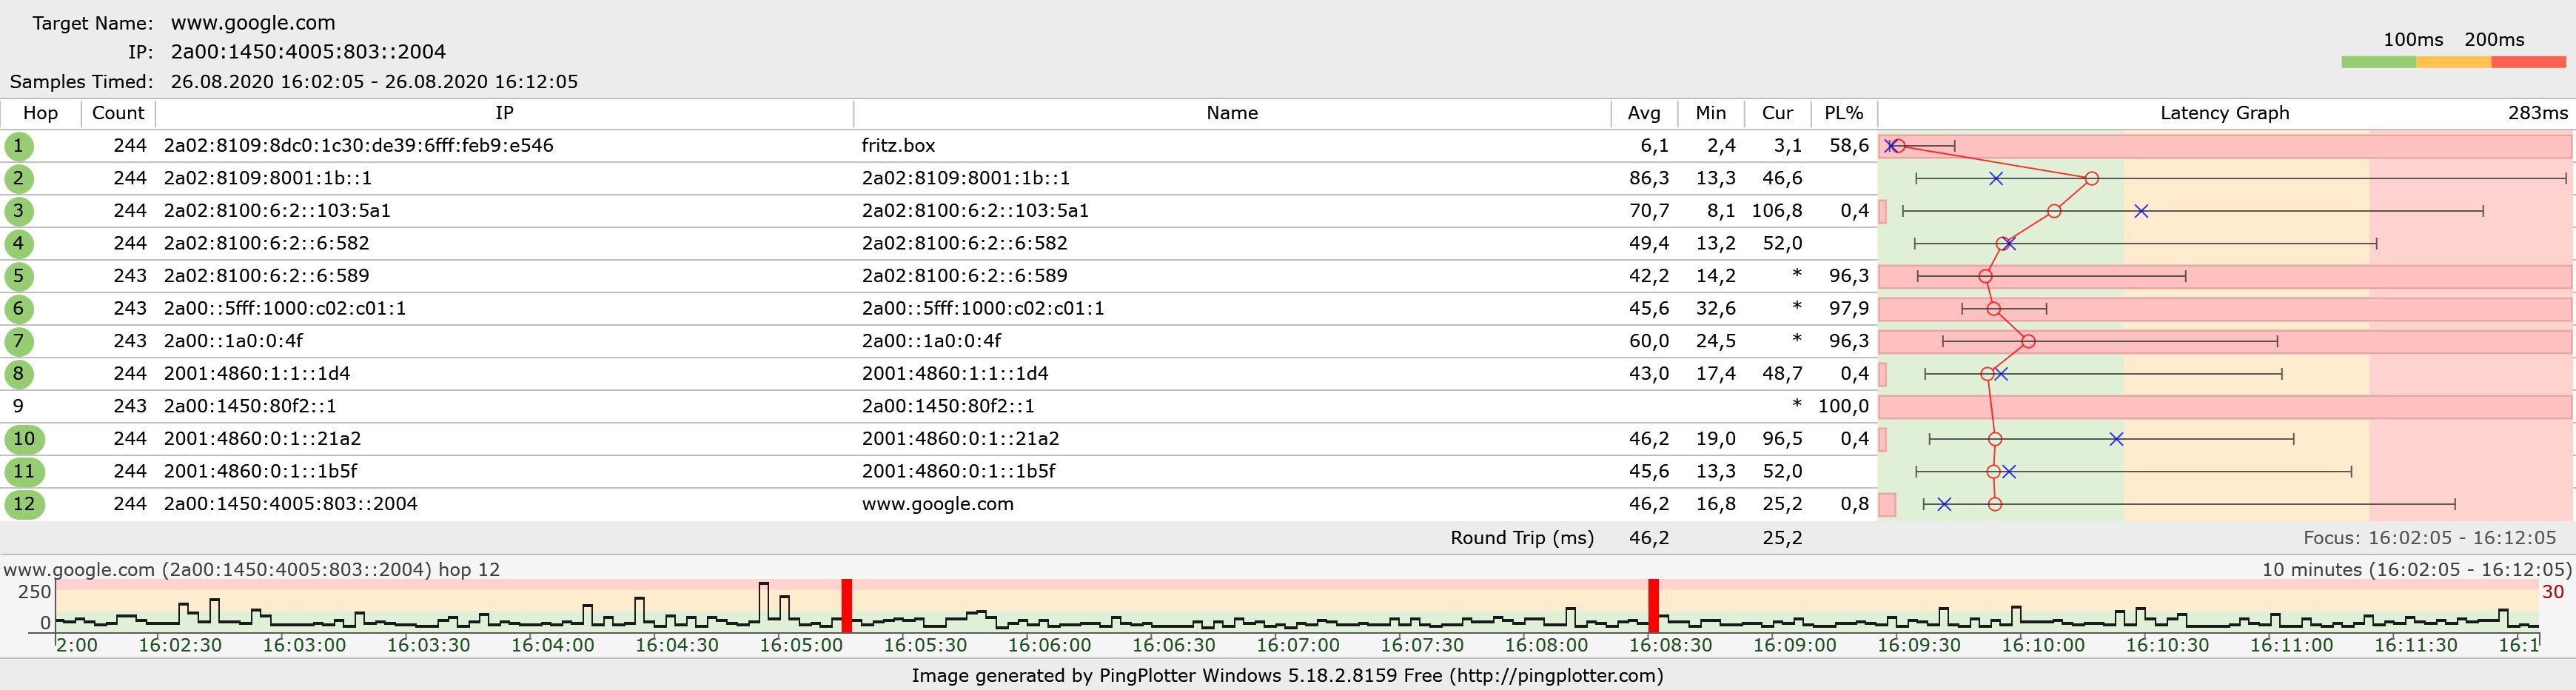Click the blue X current-latency marker for hop 3
Screen dimensions: 2576x690
(x=2141, y=211)
